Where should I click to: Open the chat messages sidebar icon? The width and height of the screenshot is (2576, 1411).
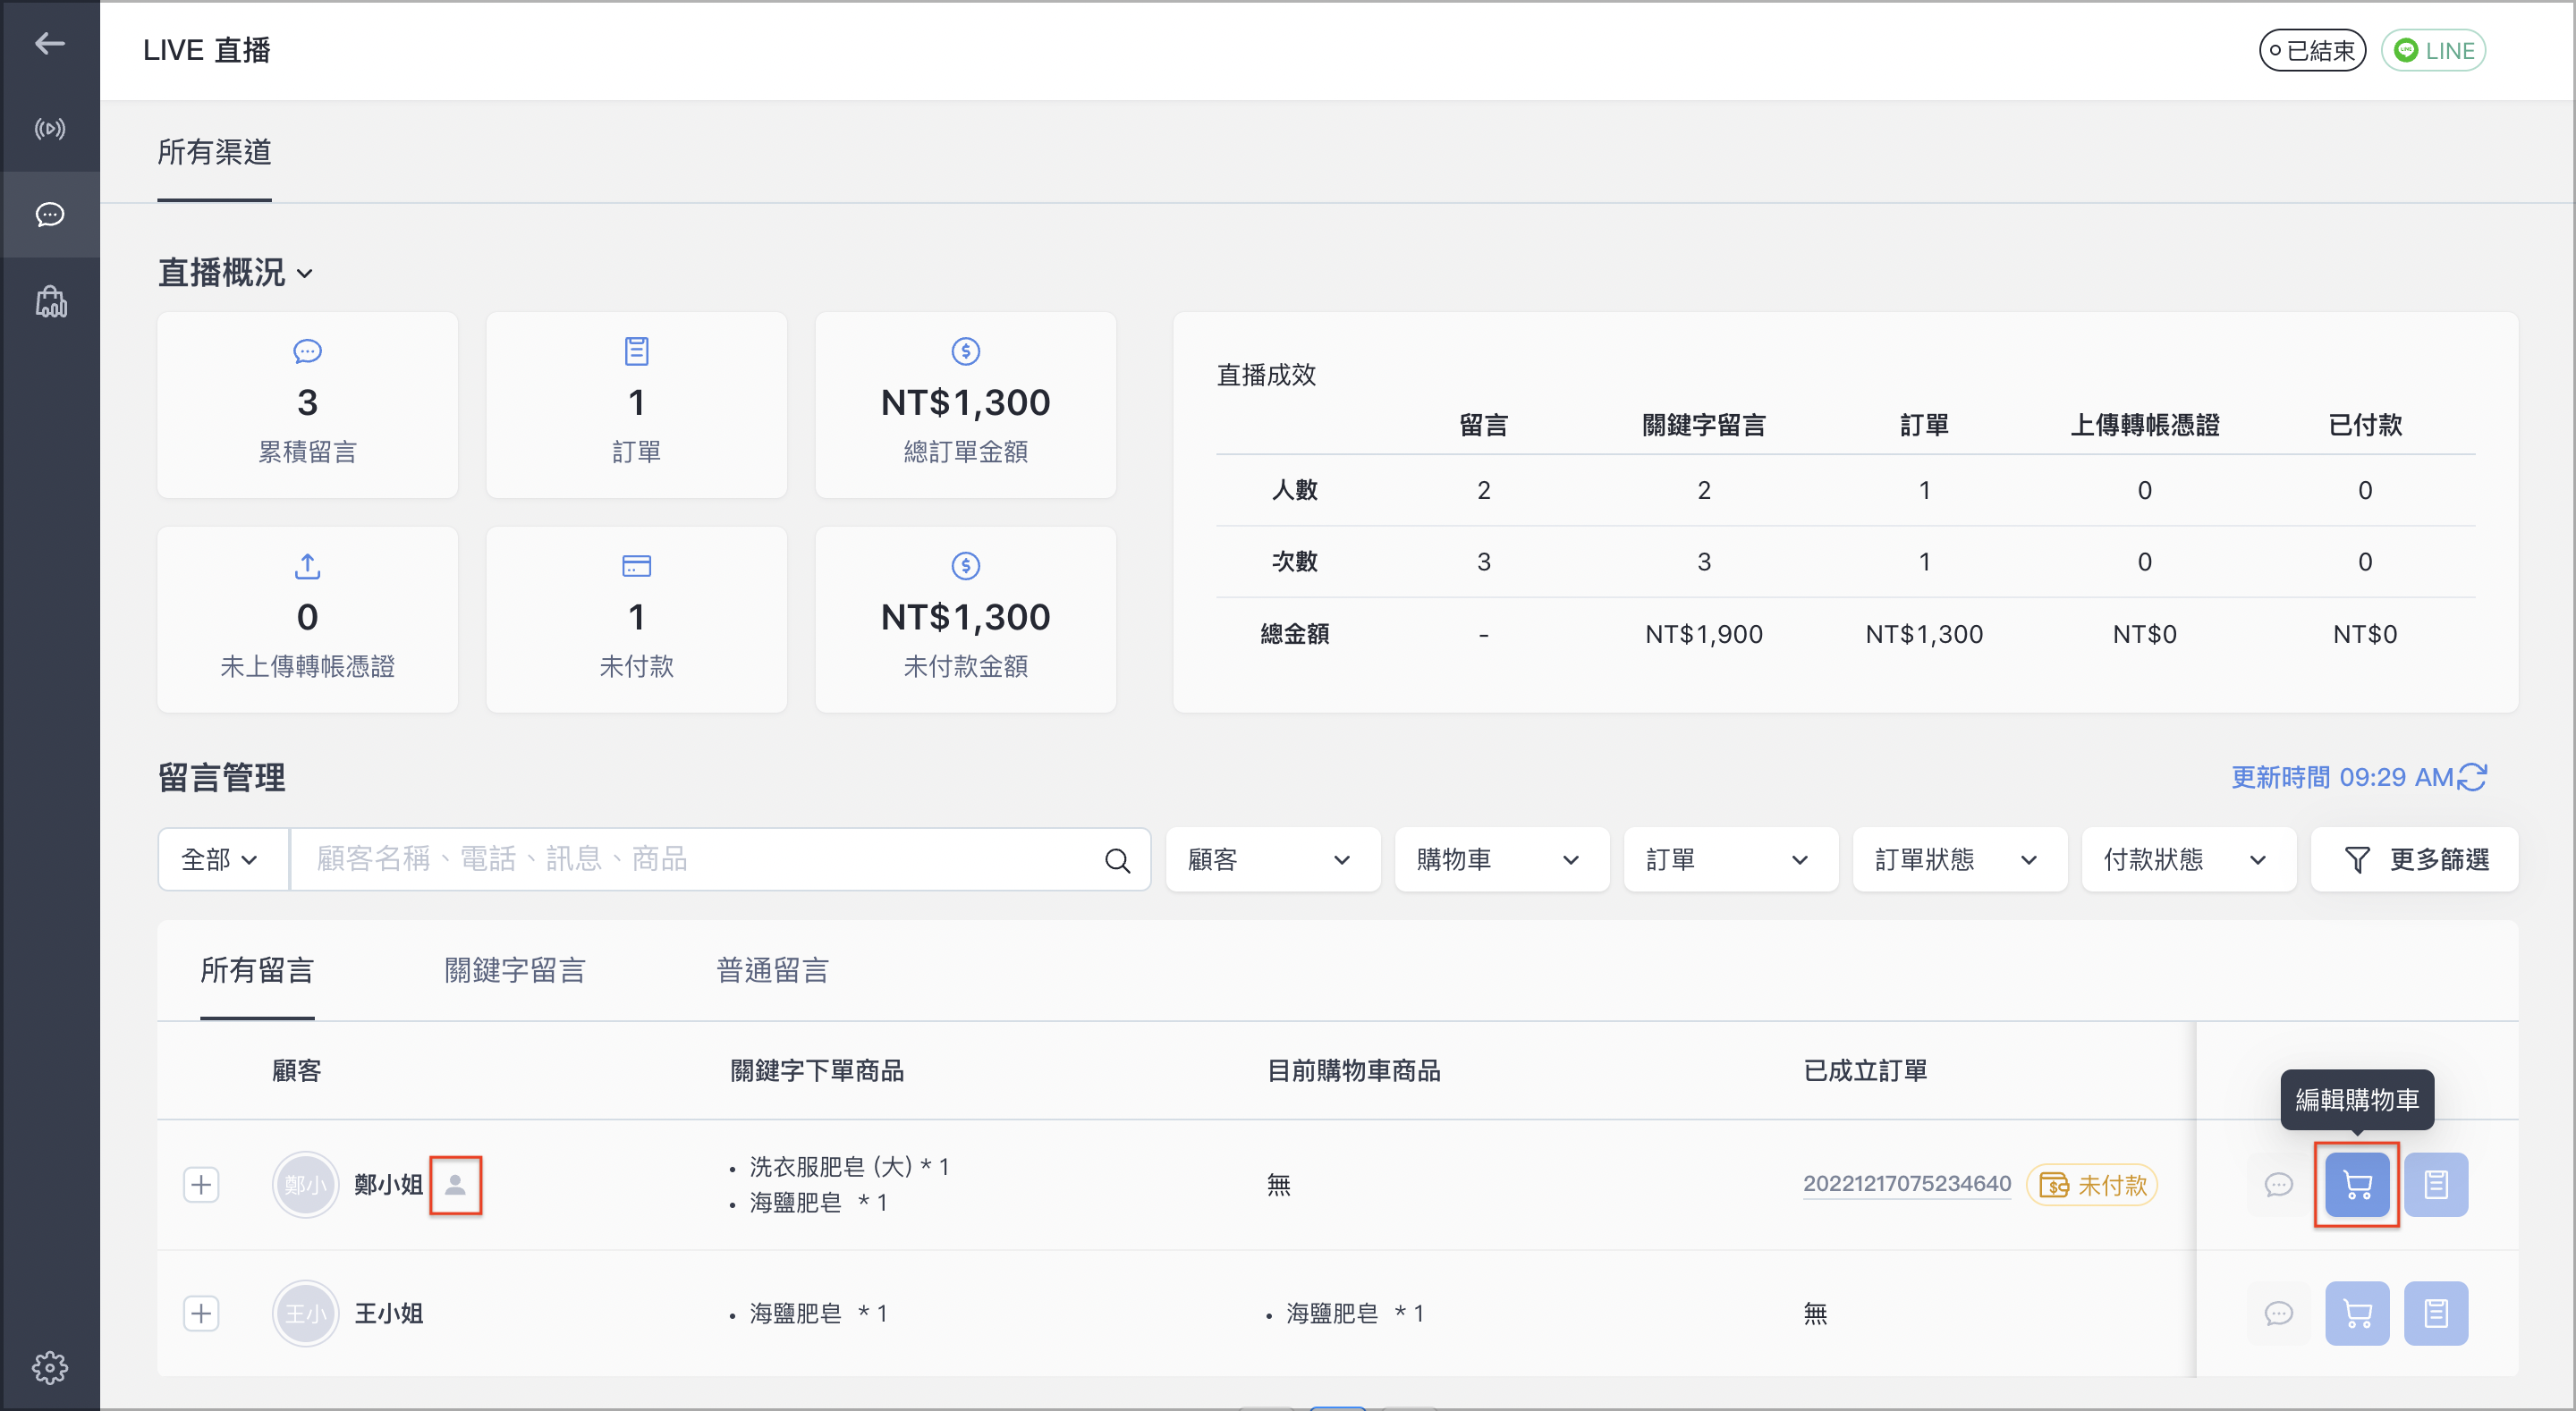[x=49, y=214]
